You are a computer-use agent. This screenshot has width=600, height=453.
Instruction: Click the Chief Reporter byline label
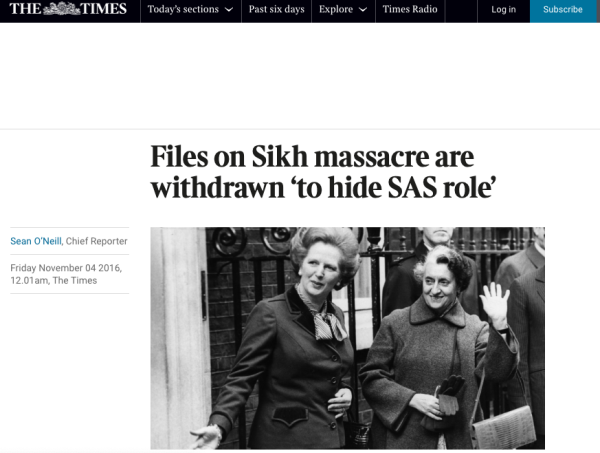tap(96, 241)
